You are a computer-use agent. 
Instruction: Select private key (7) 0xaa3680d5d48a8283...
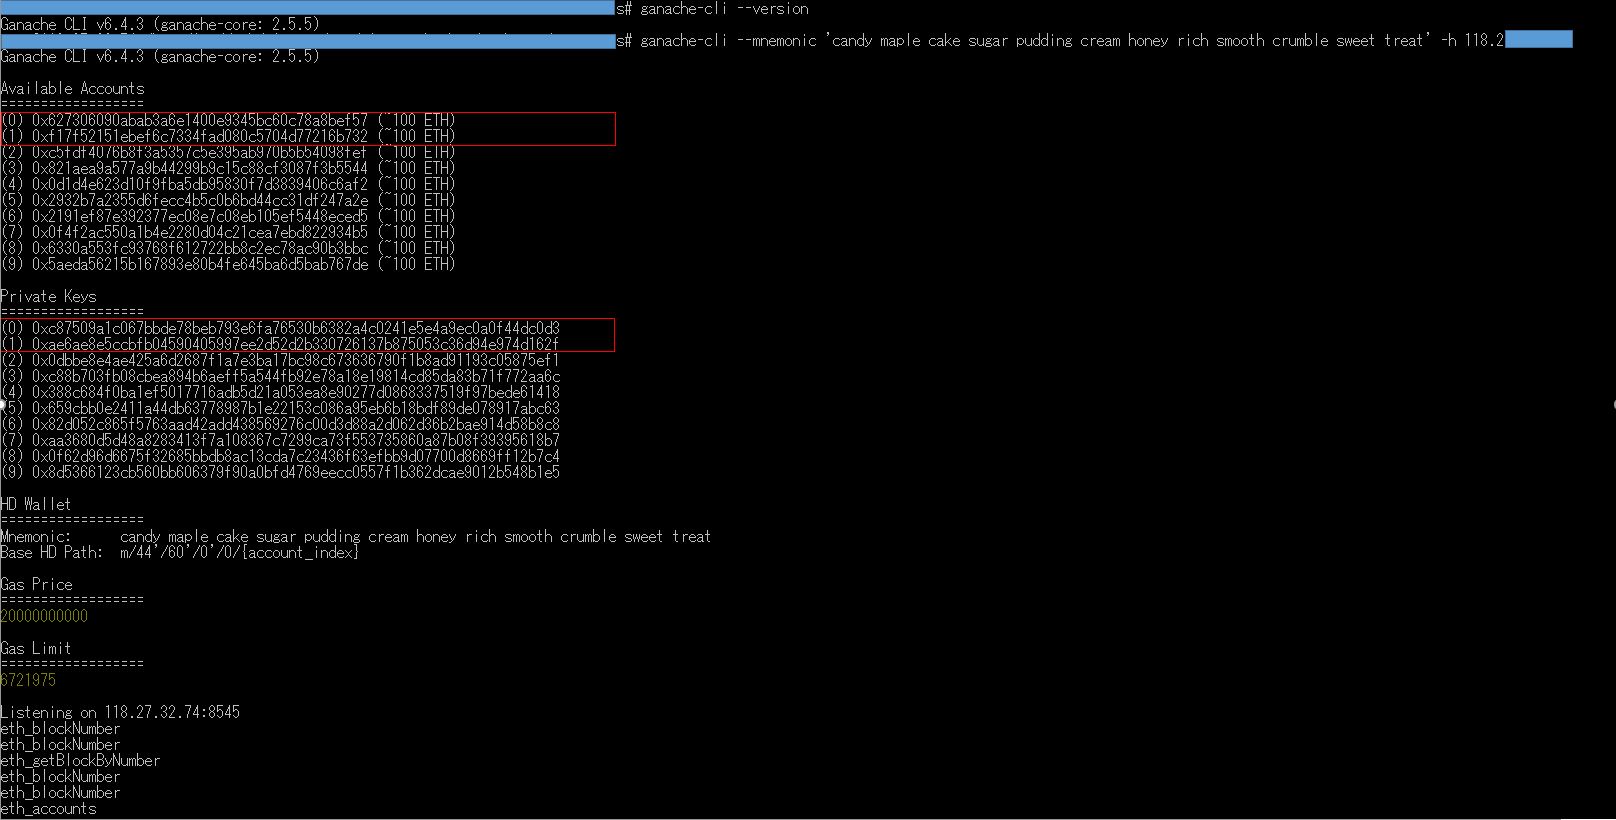[296, 441]
